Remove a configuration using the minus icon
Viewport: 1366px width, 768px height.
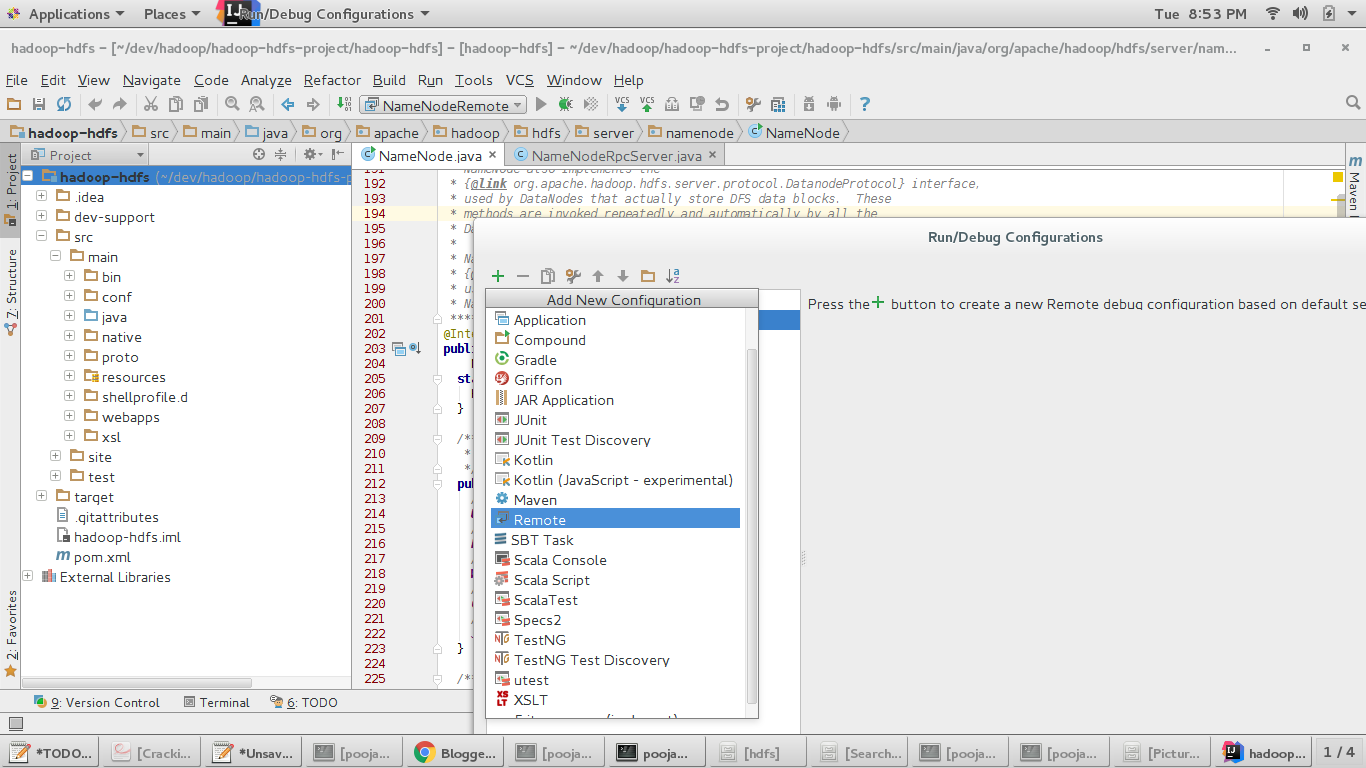pyautogui.click(x=521, y=276)
